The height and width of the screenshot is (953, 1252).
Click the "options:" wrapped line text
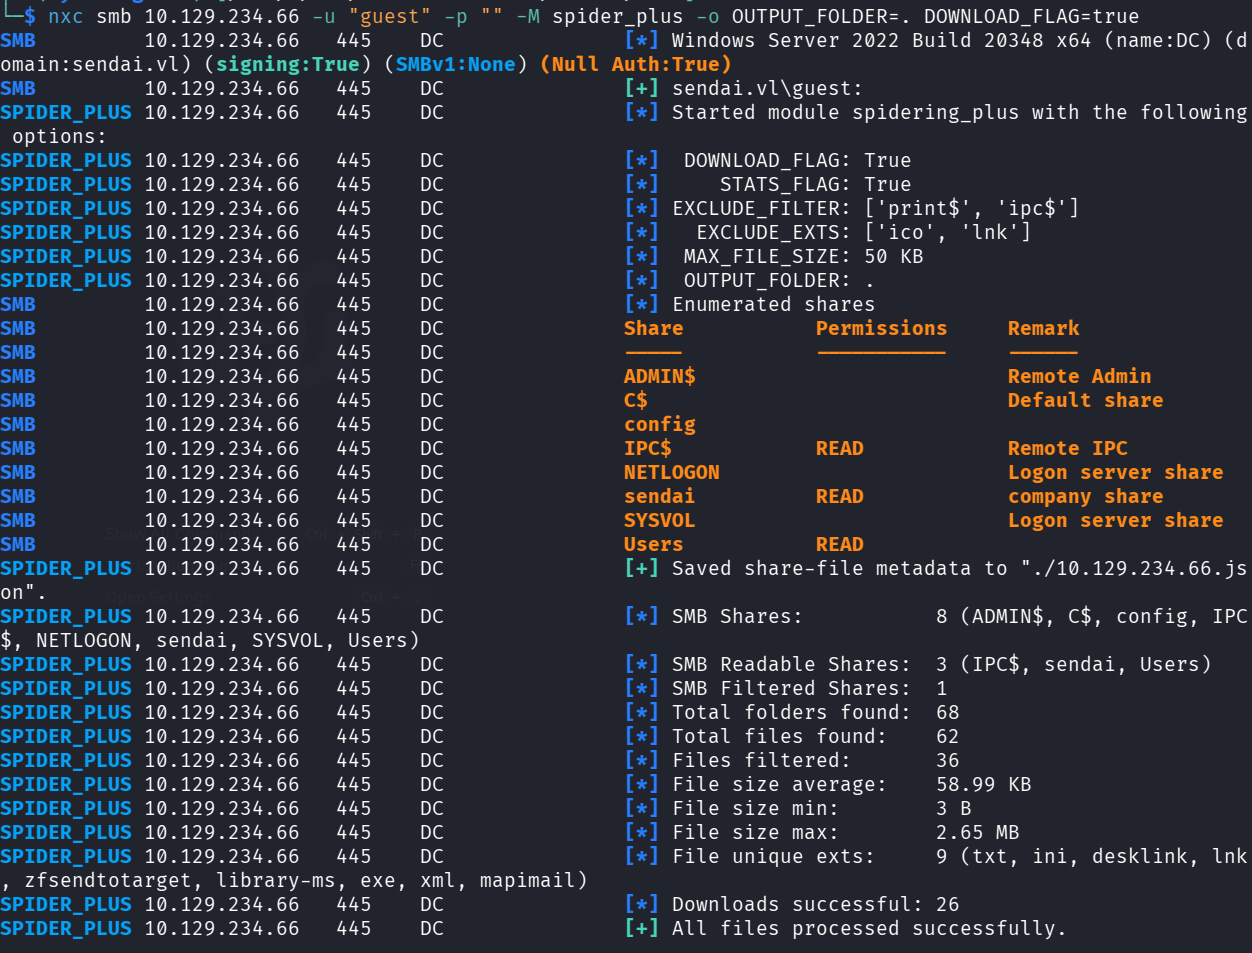tap(59, 136)
